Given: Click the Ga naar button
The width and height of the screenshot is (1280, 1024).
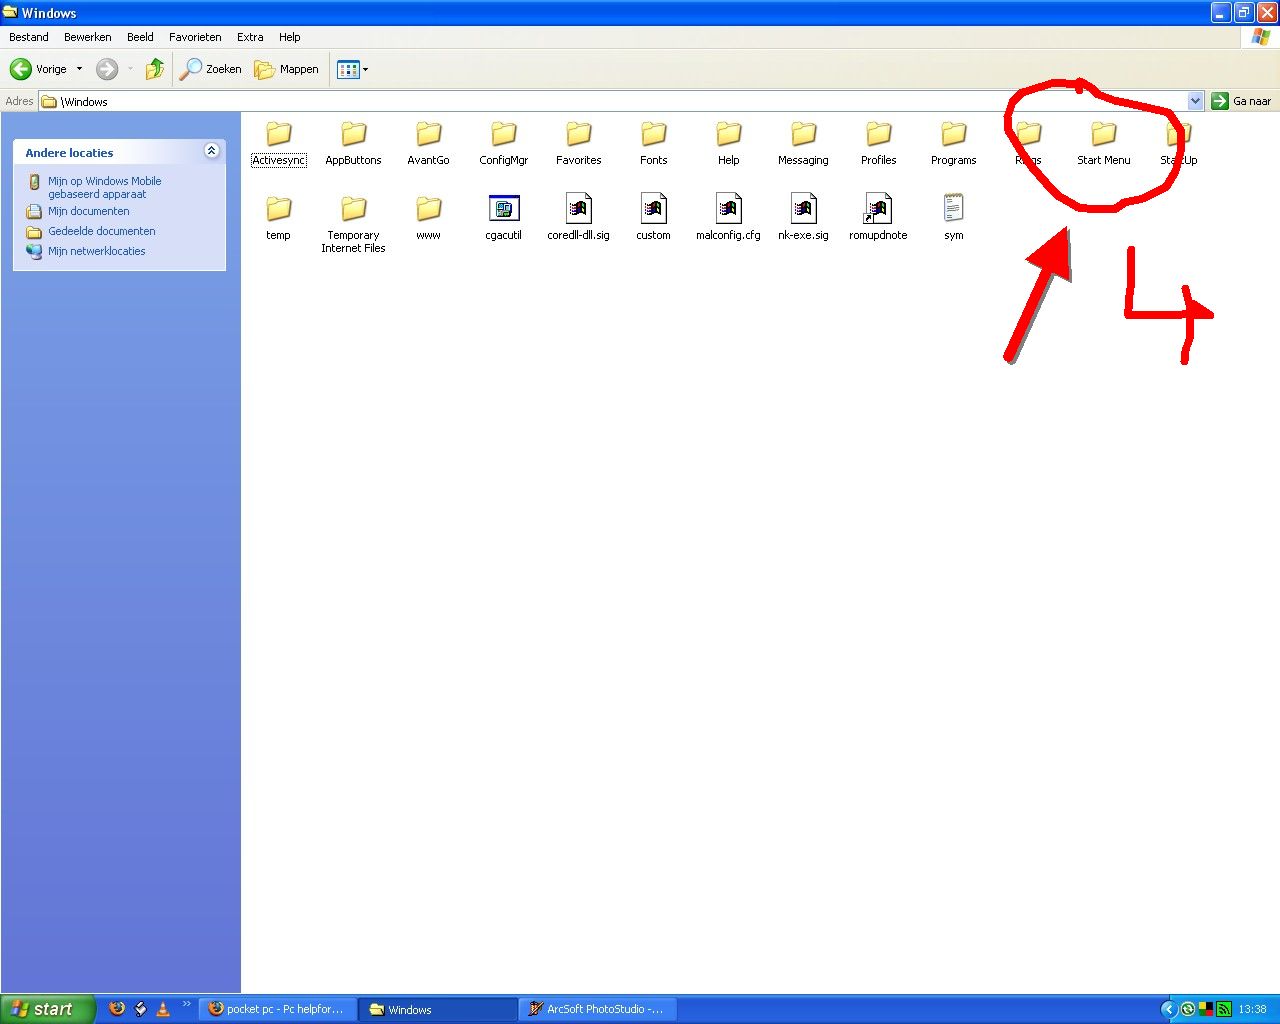Looking at the screenshot, I should click(x=1242, y=101).
